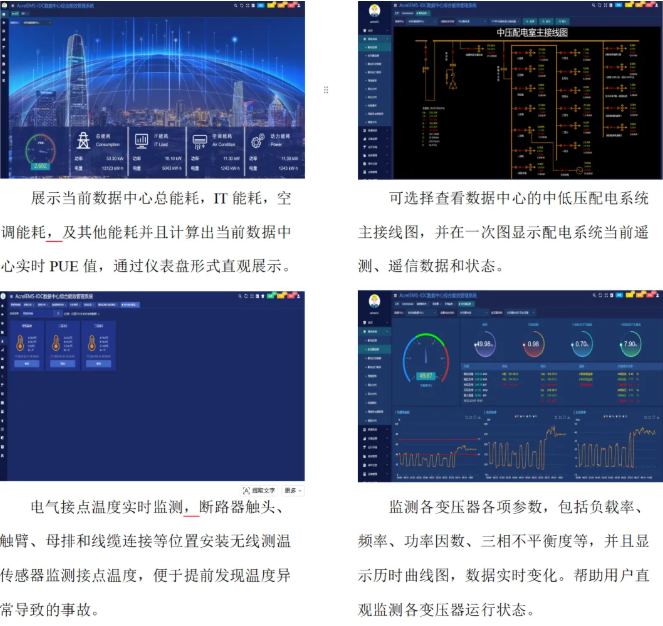The image size is (663, 626).
Task: Click the highlighted active tab in the temperature screenshot
Action: [x=130, y=305]
